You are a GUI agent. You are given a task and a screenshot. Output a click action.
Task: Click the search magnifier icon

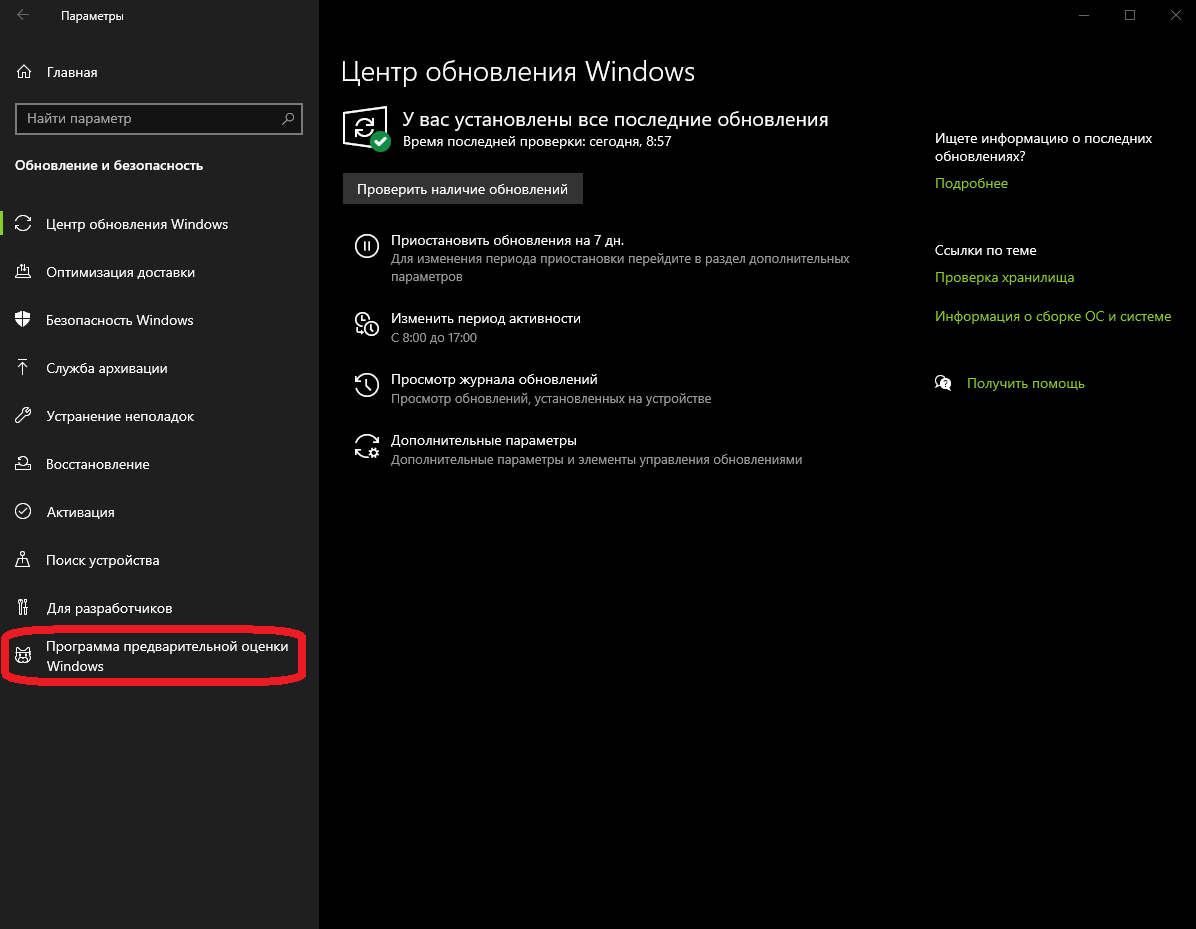pos(288,118)
